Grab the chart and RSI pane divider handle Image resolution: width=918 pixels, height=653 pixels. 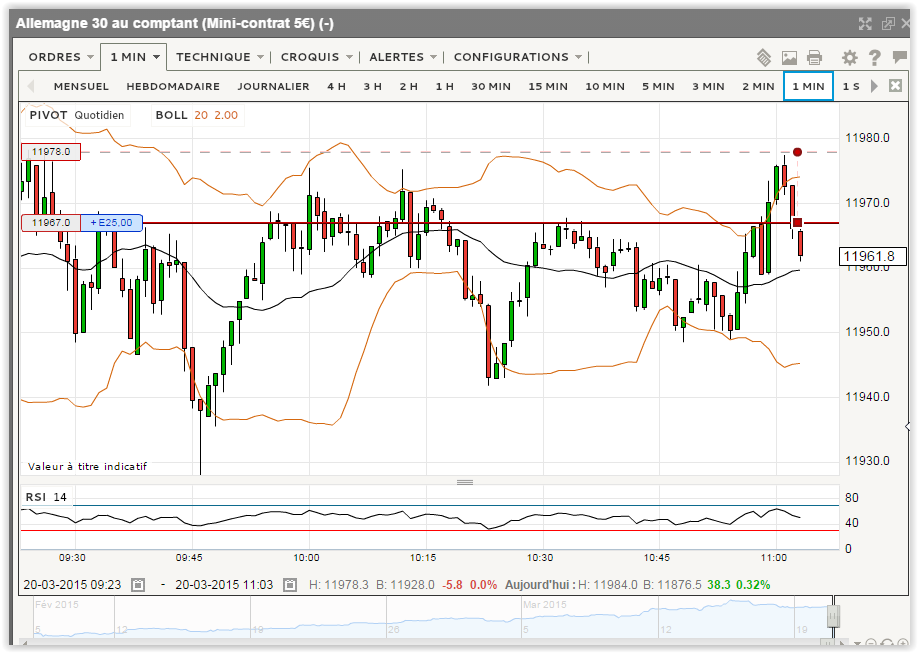point(465,482)
